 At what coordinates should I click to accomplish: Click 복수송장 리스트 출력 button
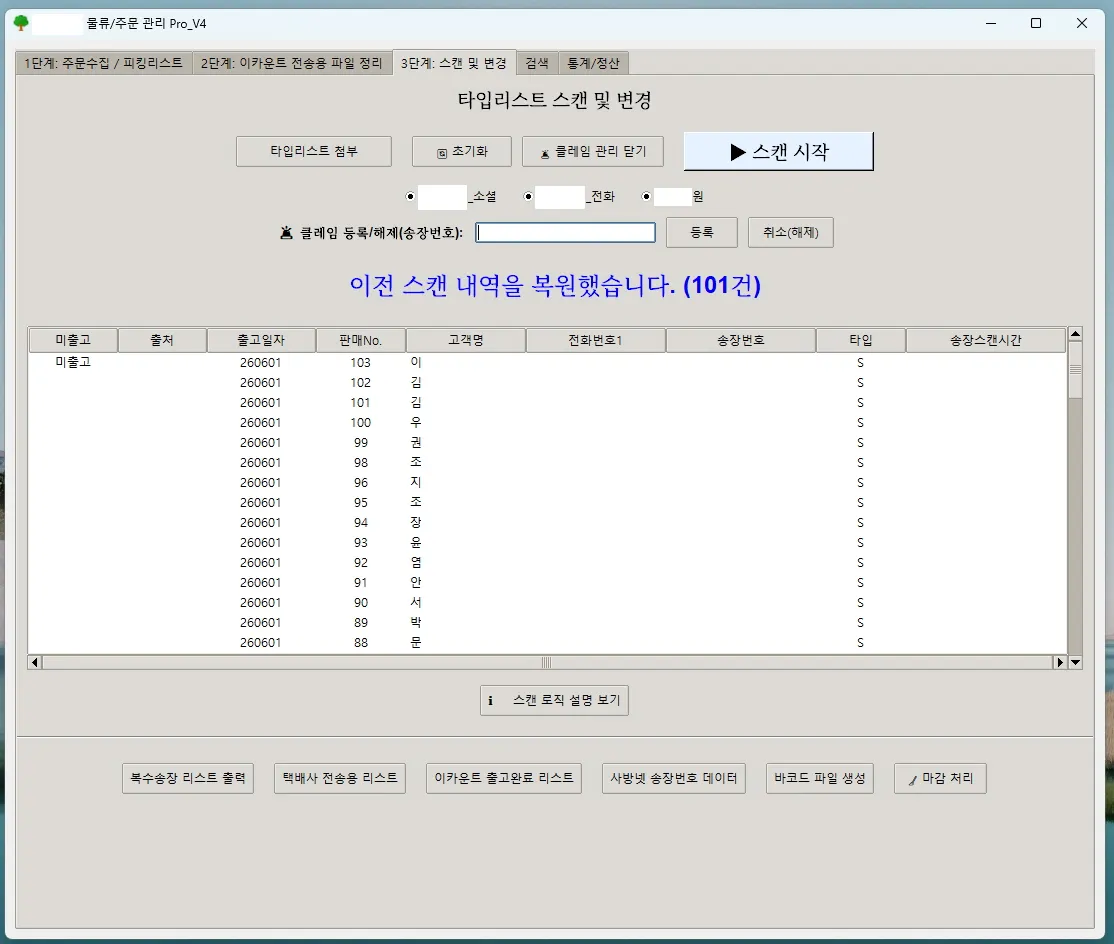click(x=188, y=778)
